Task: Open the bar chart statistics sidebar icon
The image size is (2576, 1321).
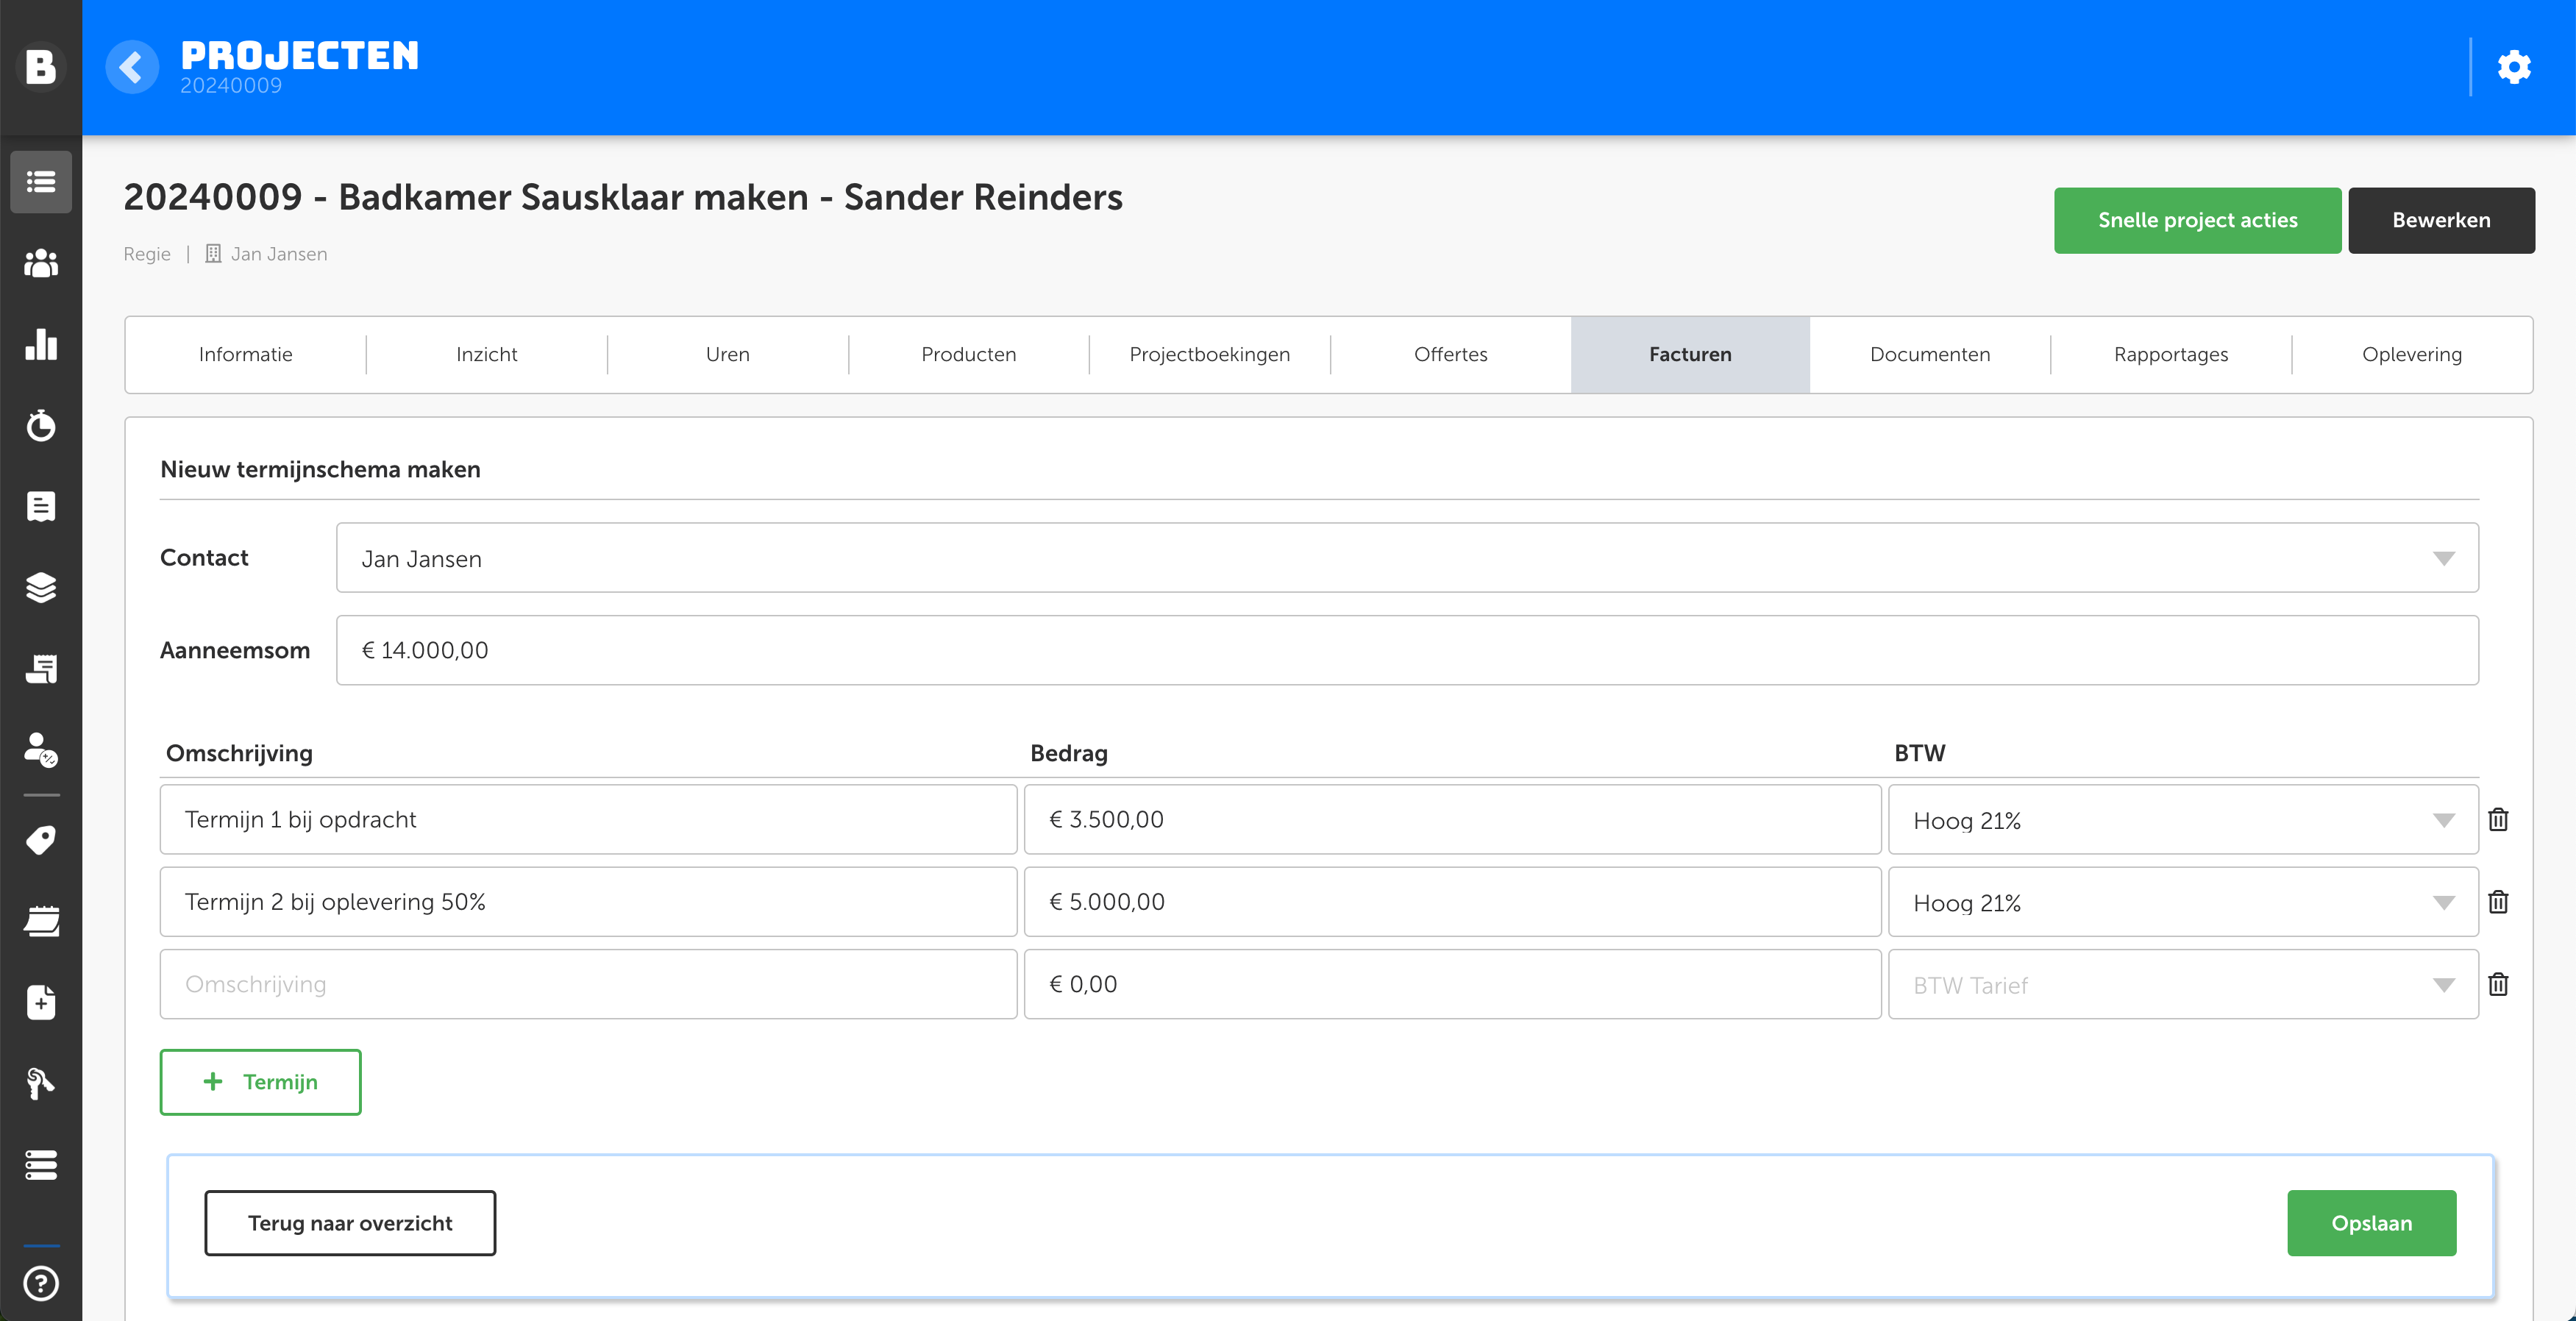Action: click(41, 344)
